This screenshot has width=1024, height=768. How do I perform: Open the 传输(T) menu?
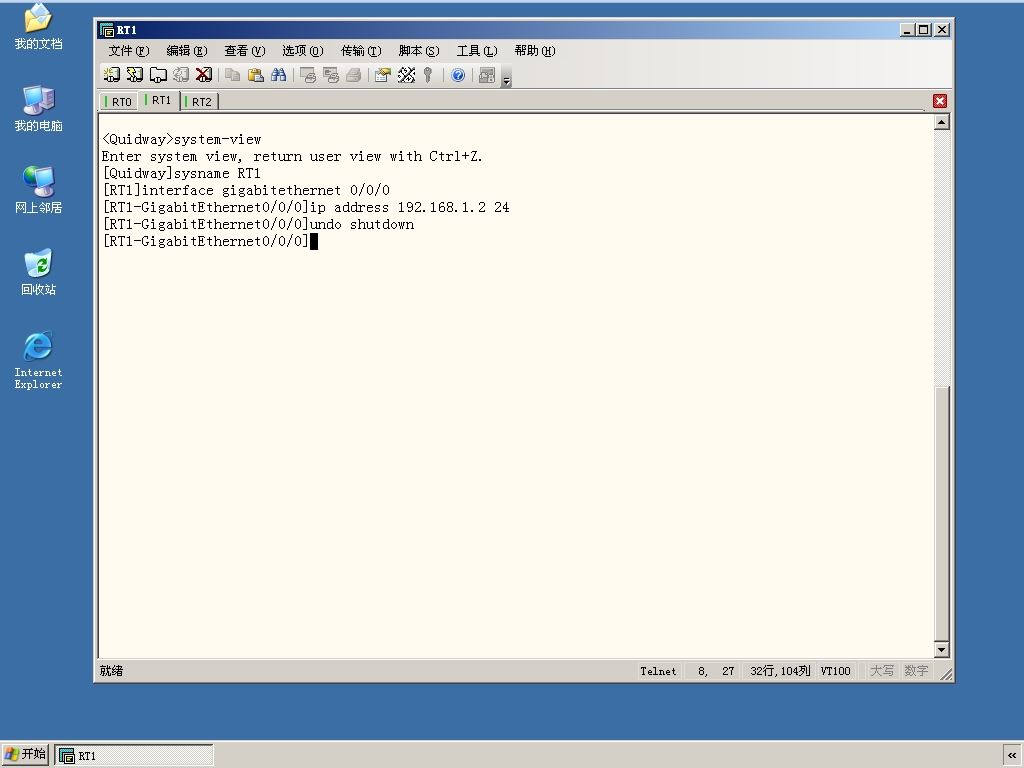coord(361,51)
